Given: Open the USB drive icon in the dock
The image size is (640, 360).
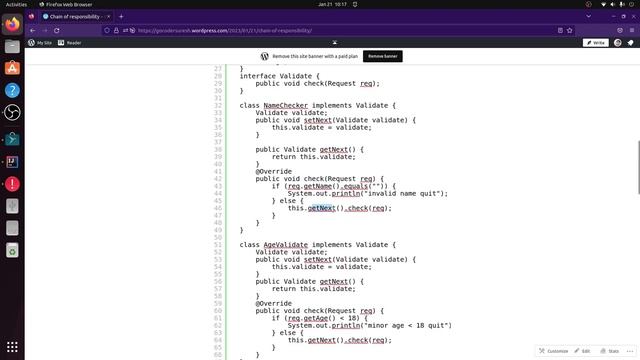Looking at the screenshot, I should (x=12, y=206).
